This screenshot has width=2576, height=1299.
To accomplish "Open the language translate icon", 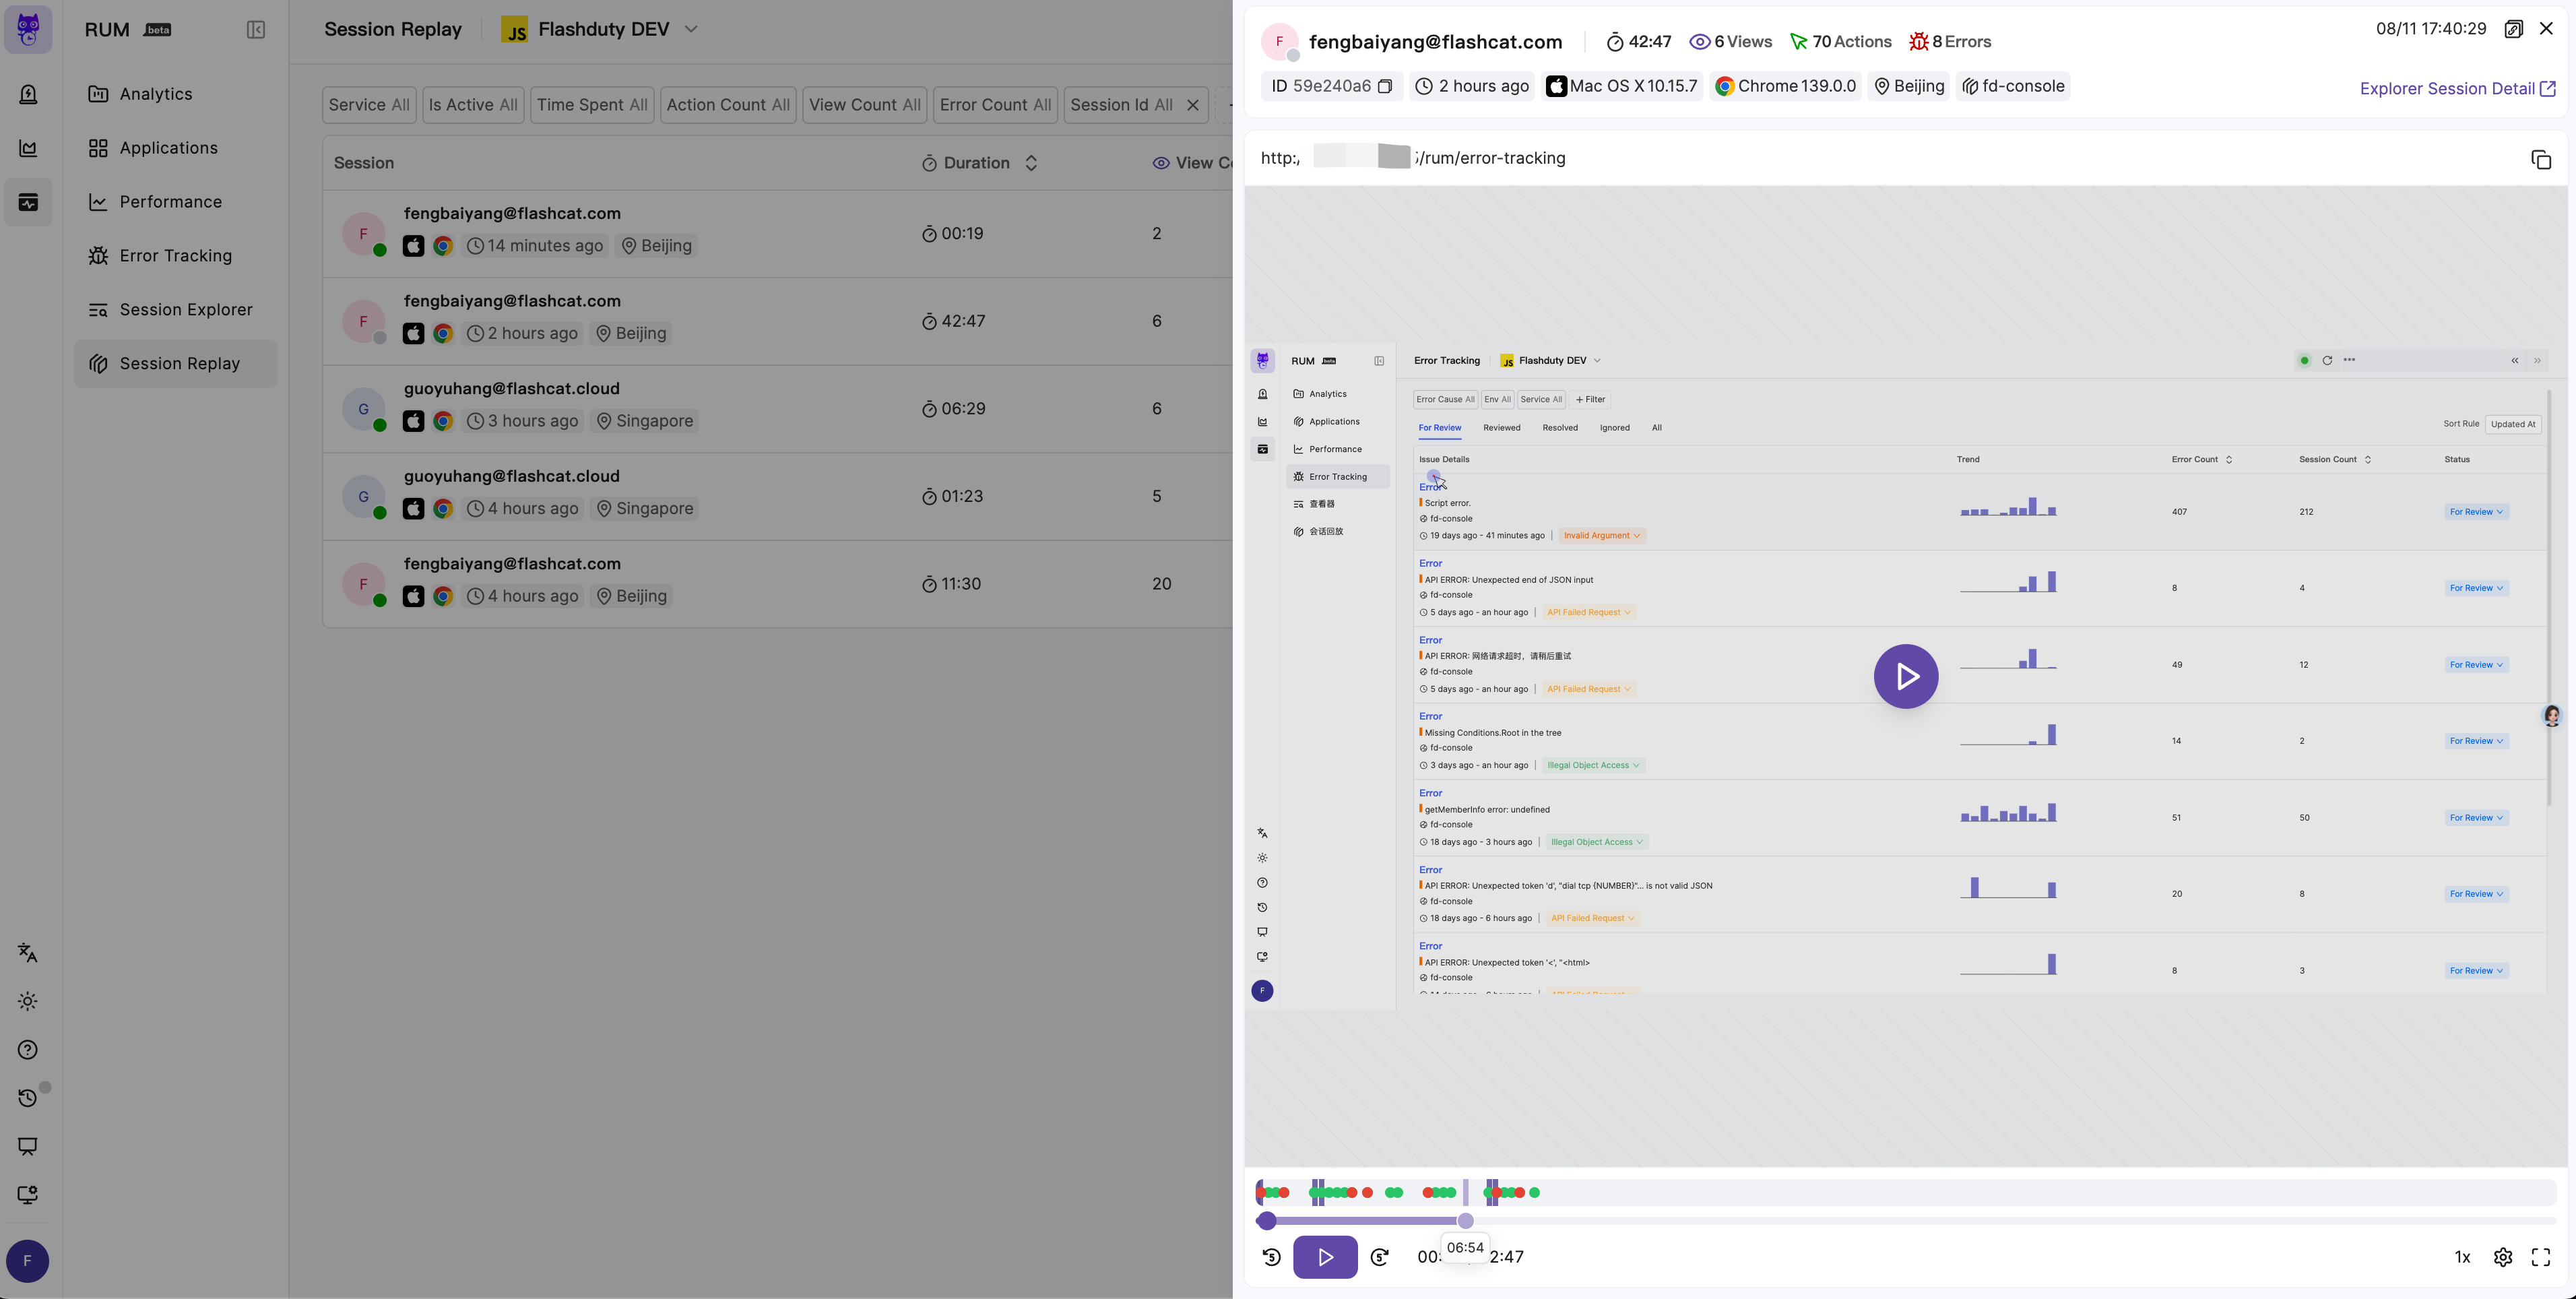I will coord(28,953).
